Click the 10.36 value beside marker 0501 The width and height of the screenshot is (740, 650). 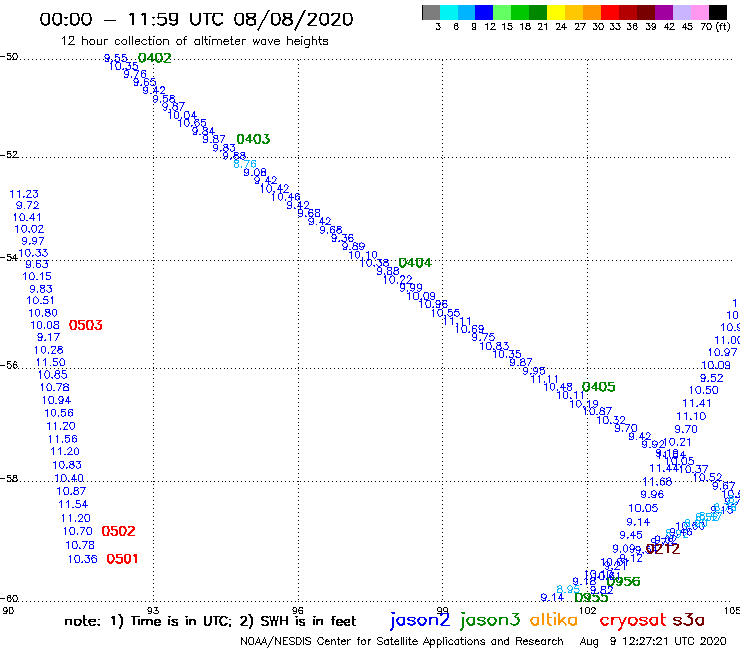(83, 559)
